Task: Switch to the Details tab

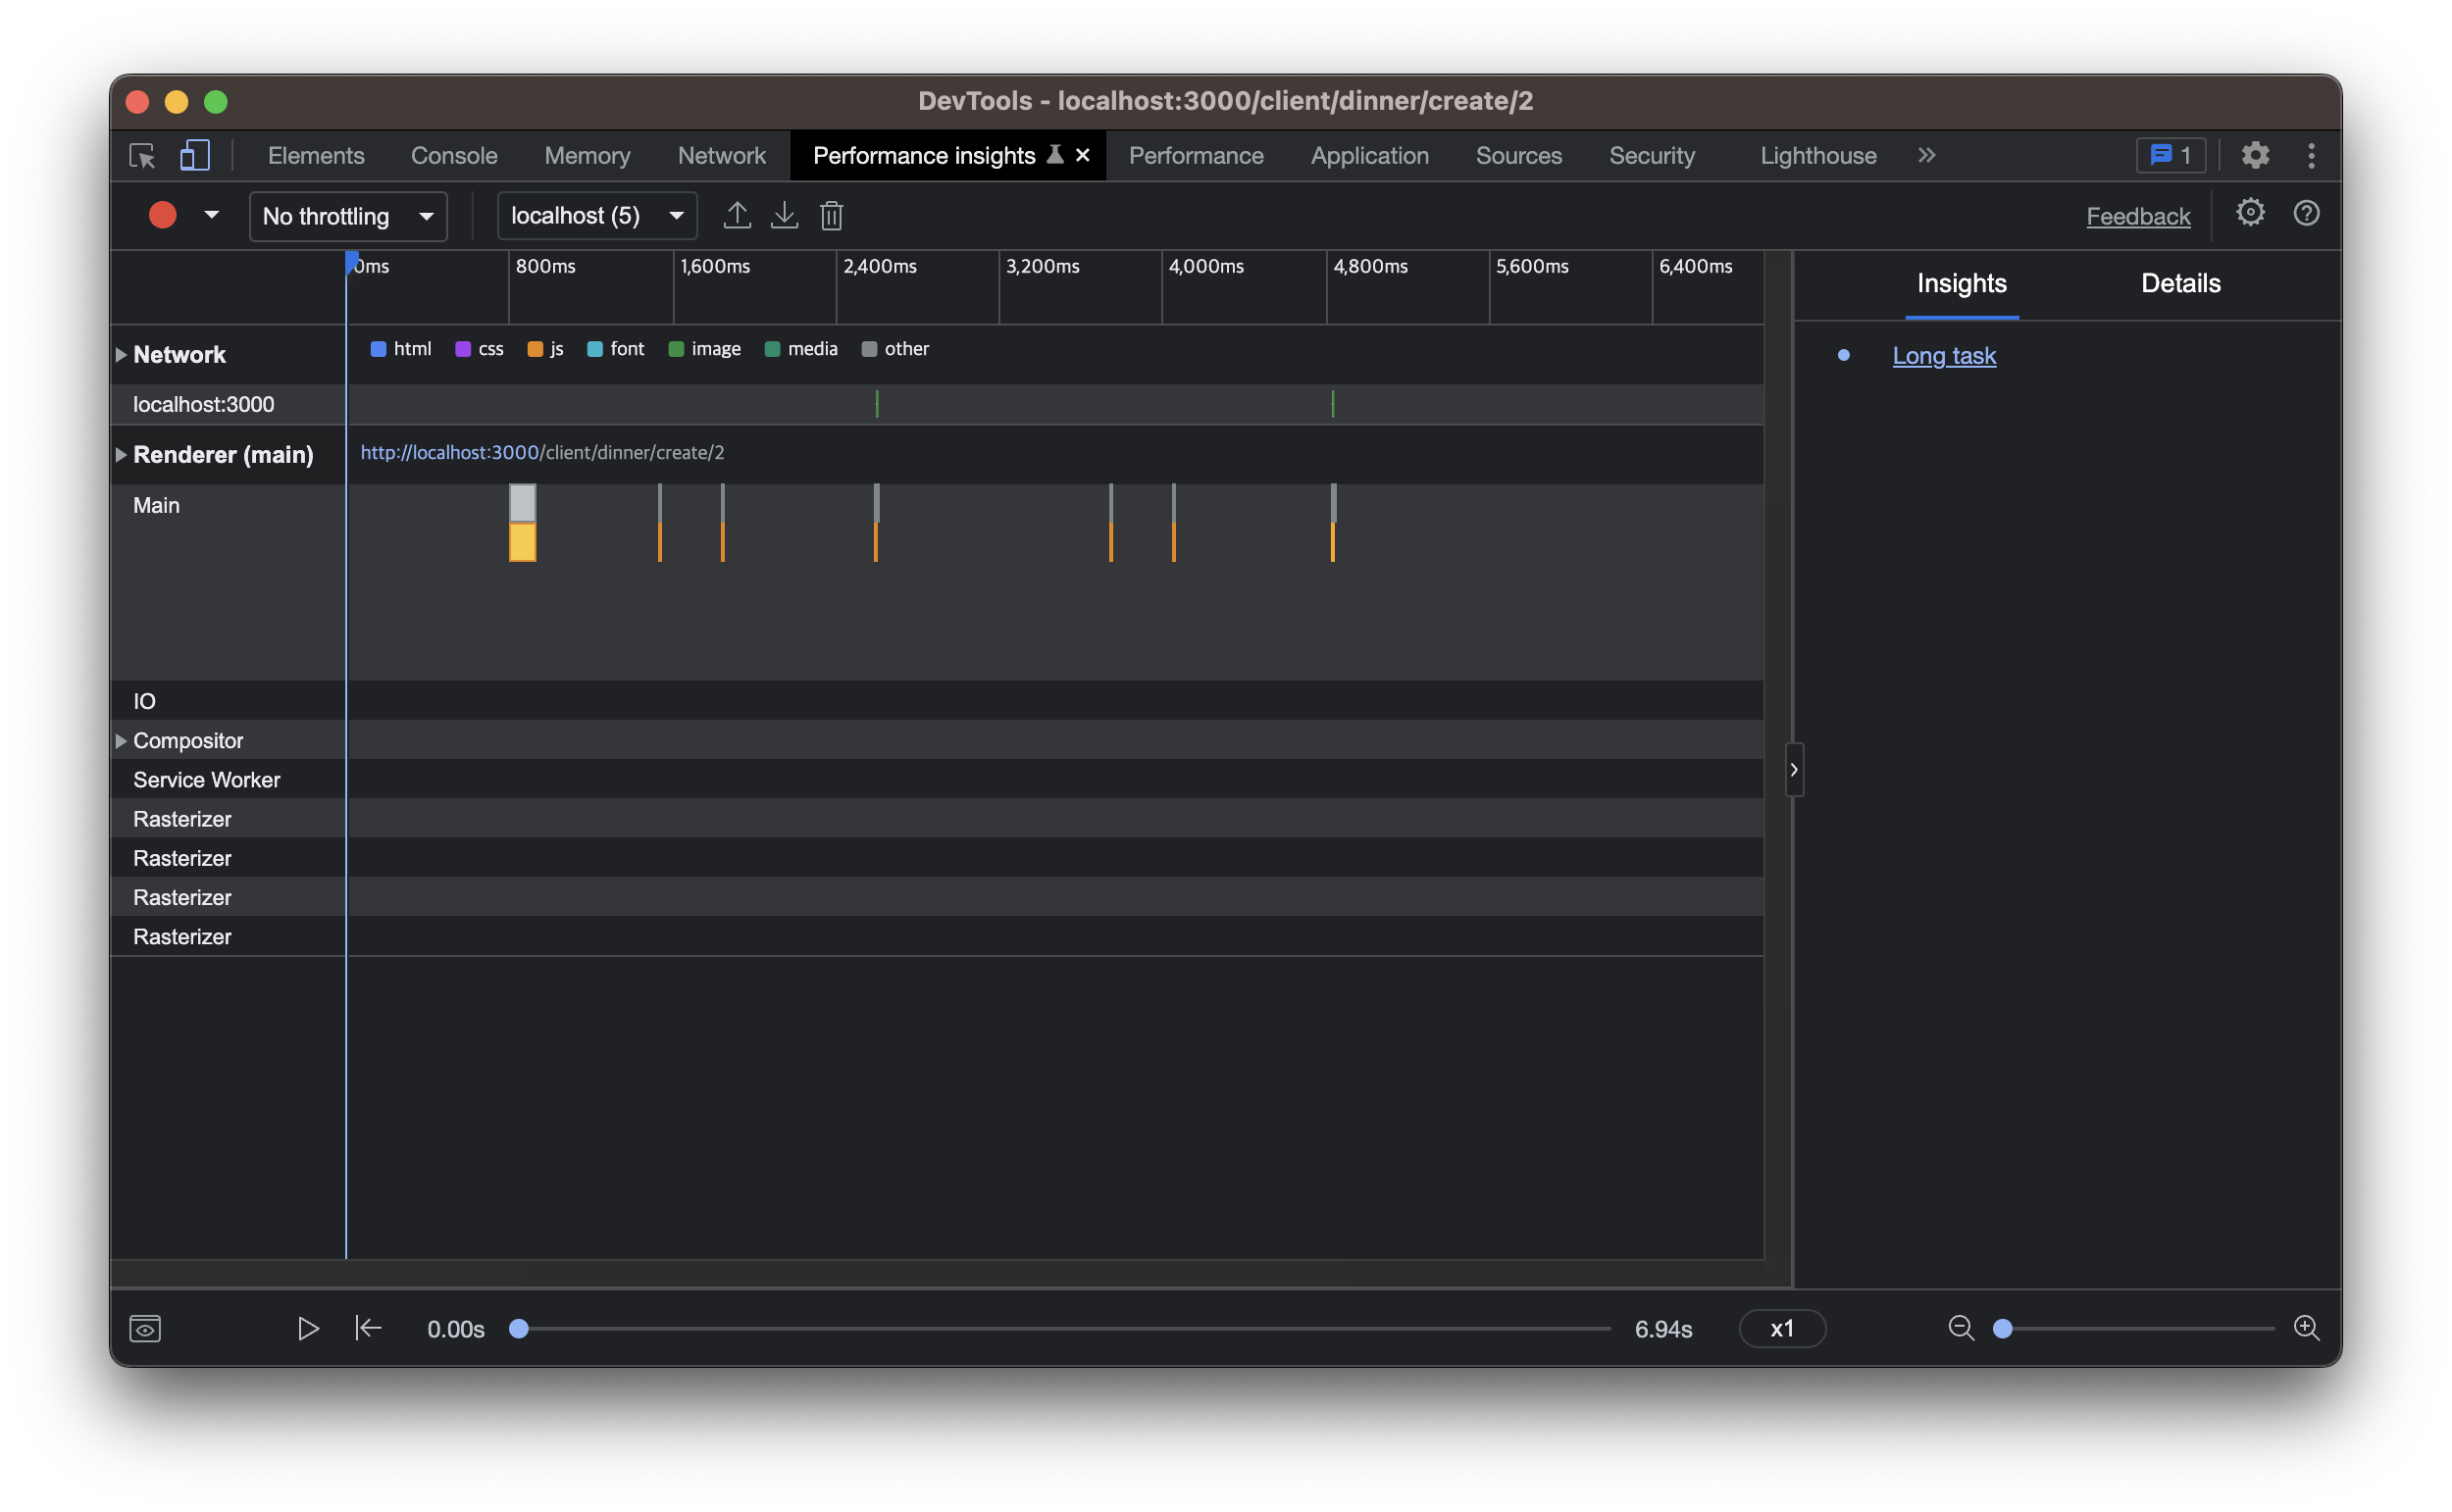Action: (2180, 284)
